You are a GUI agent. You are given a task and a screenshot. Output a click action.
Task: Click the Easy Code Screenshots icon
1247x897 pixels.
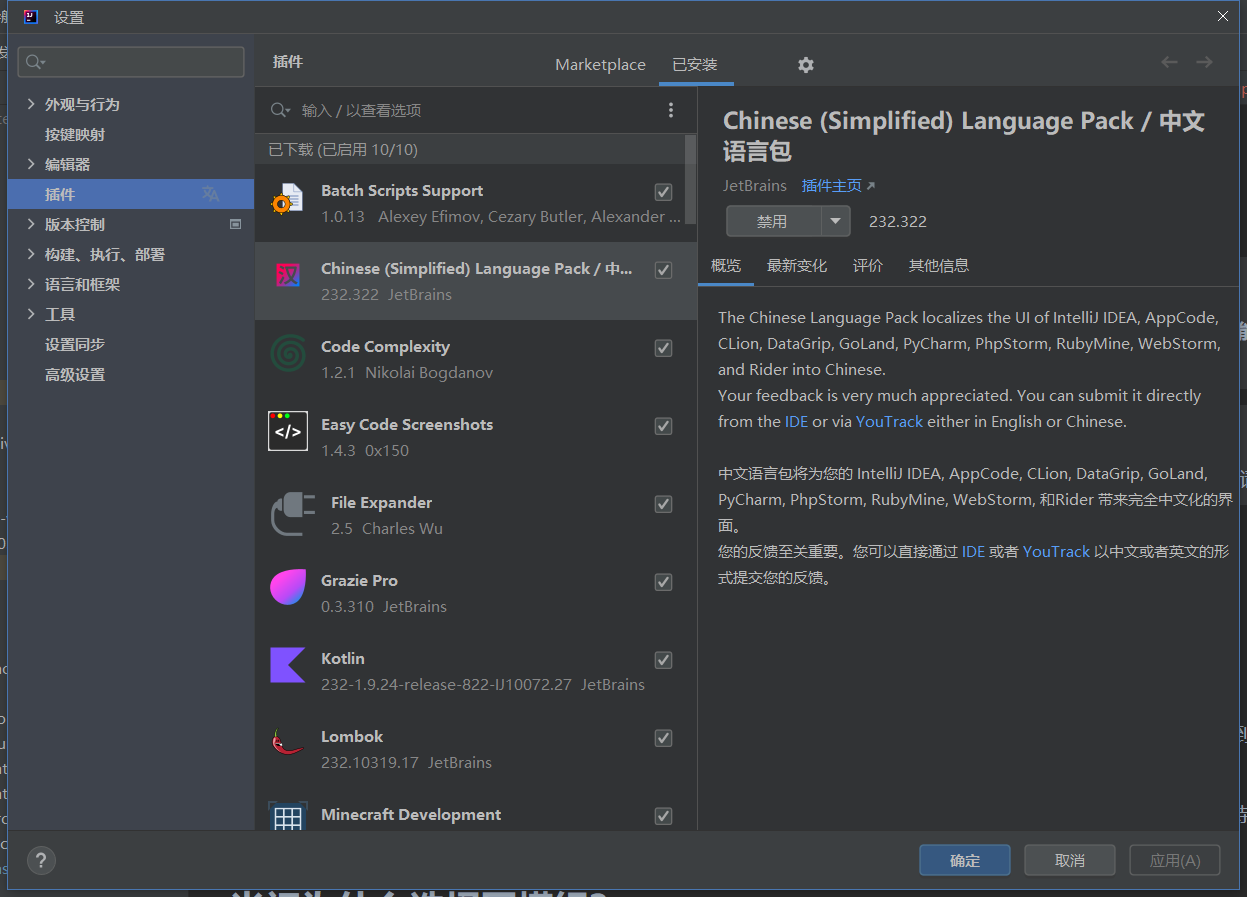point(288,431)
